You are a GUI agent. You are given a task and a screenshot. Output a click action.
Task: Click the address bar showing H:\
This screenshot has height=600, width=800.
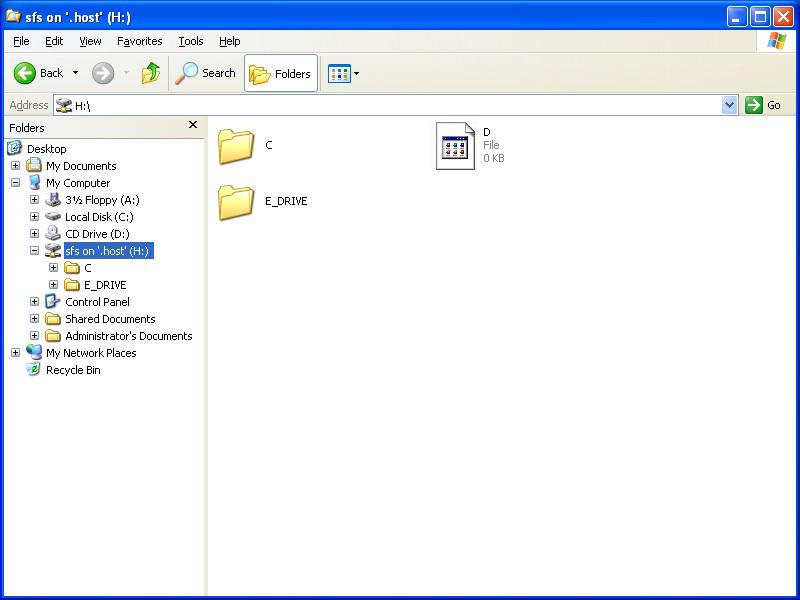click(x=388, y=106)
